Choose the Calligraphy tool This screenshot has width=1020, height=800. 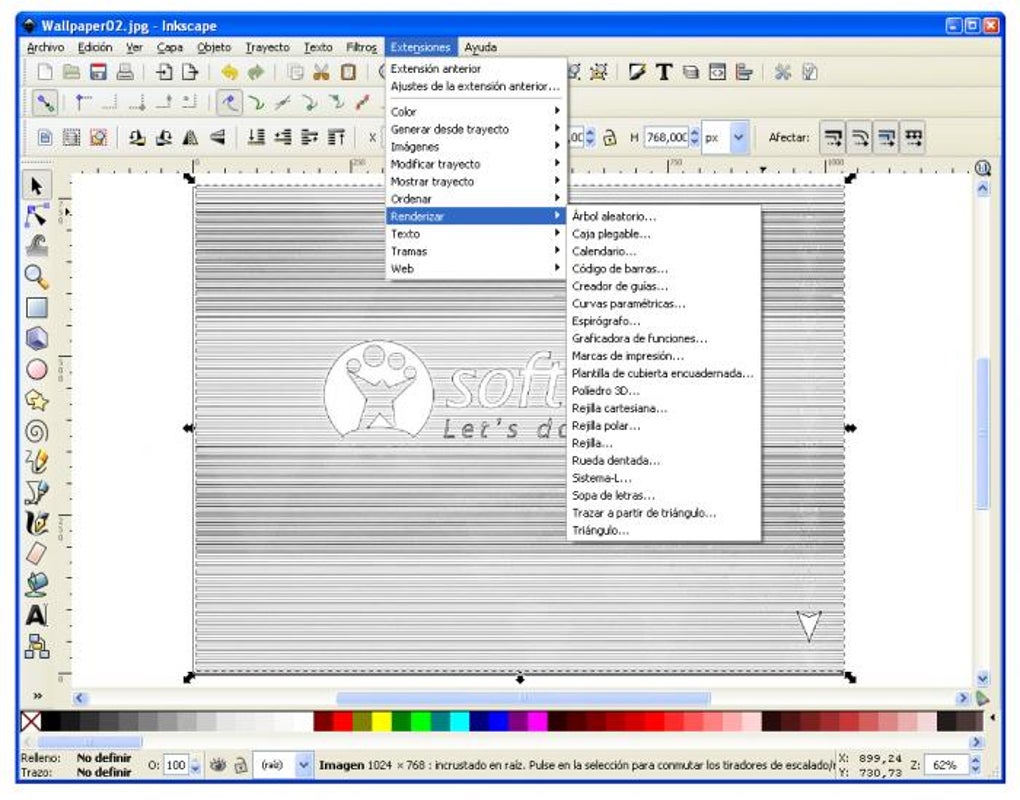[36, 523]
